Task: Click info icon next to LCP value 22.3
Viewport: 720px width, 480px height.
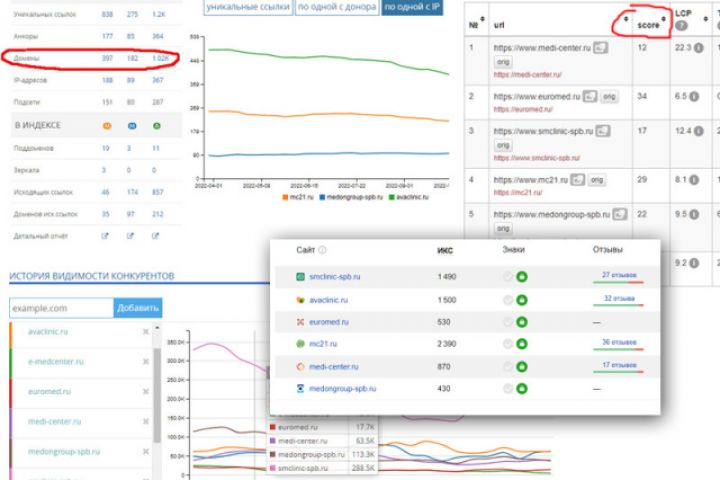Action: tap(699, 48)
